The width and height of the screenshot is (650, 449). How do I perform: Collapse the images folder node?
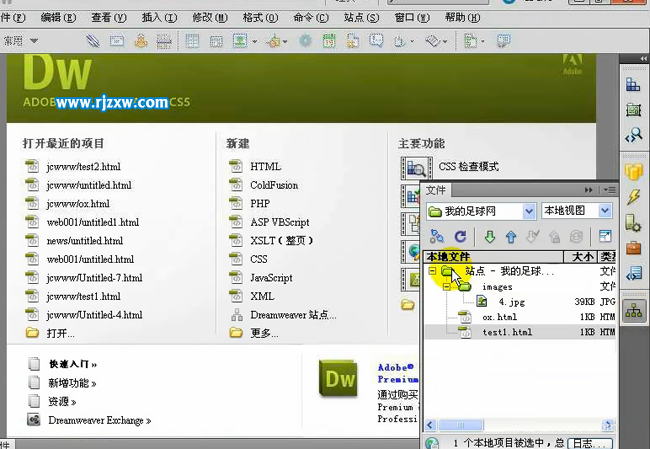446,287
